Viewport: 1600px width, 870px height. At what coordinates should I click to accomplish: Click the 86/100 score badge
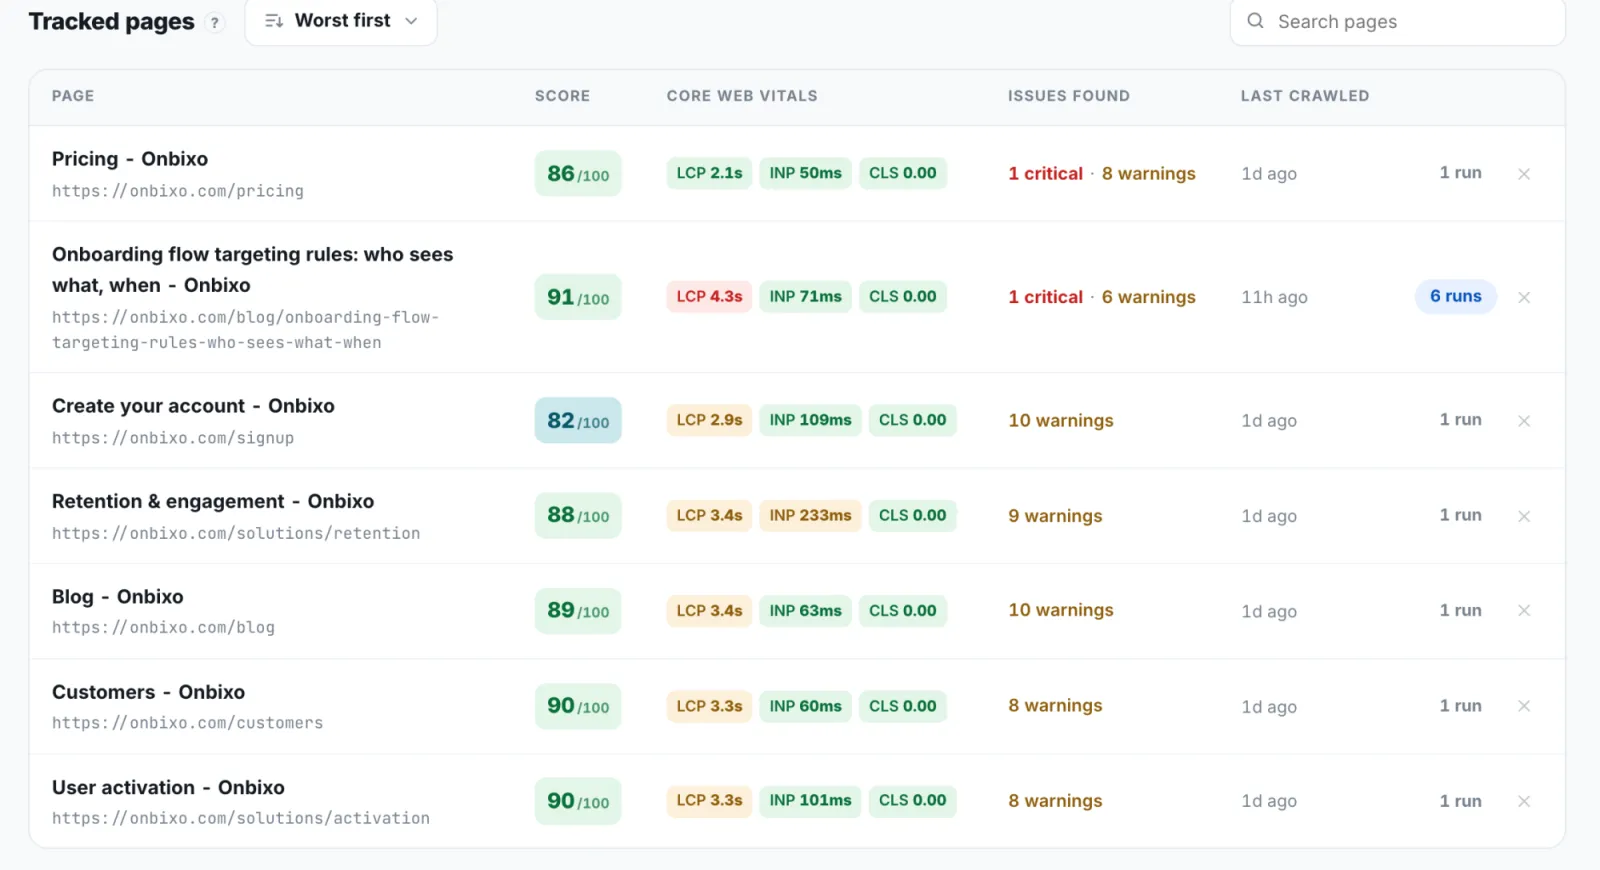pyautogui.click(x=578, y=174)
